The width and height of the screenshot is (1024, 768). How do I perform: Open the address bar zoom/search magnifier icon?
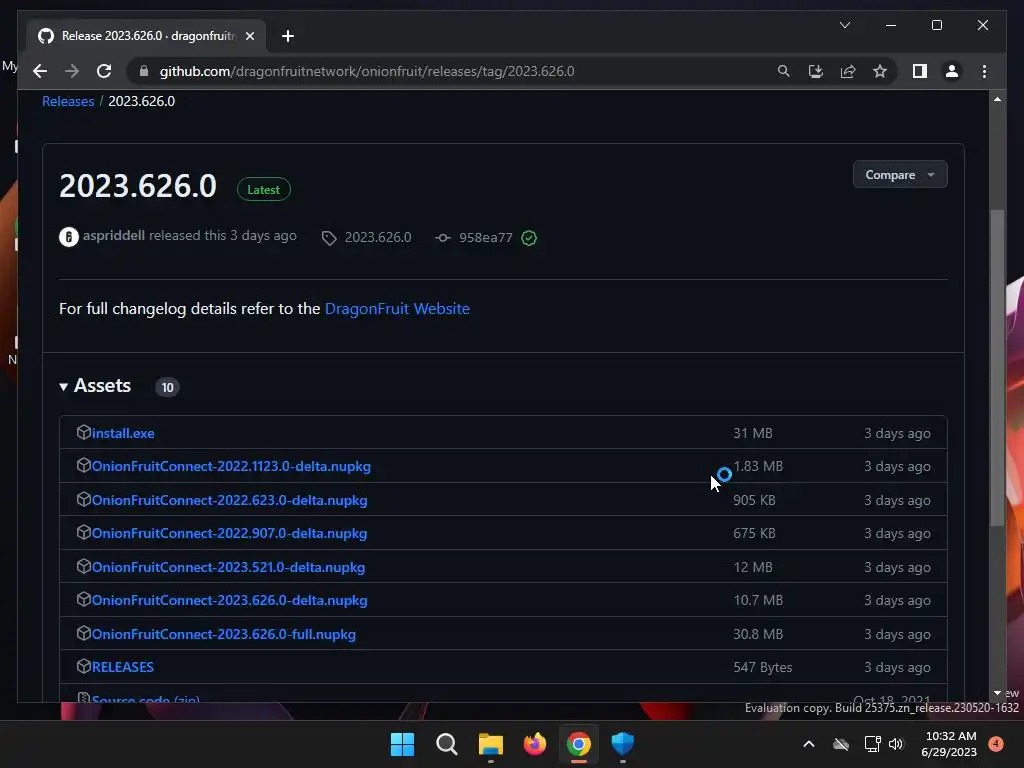click(x=784, y=71)
